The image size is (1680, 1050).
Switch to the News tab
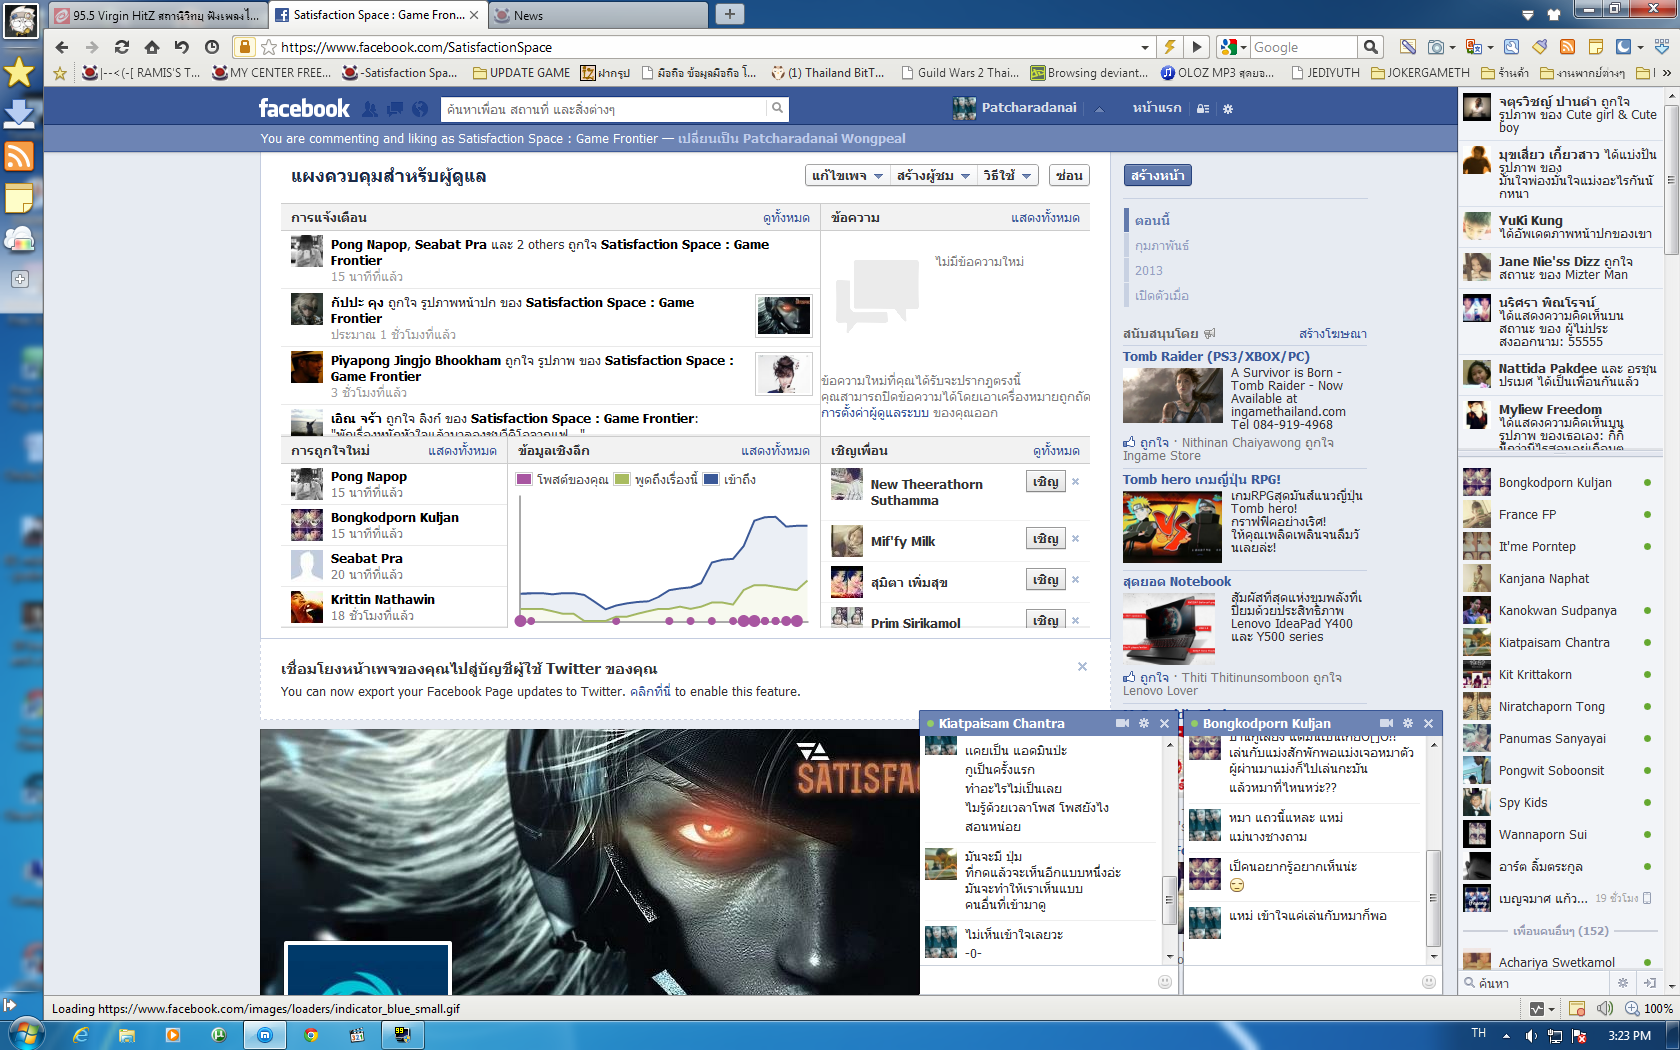pos(598,15)
